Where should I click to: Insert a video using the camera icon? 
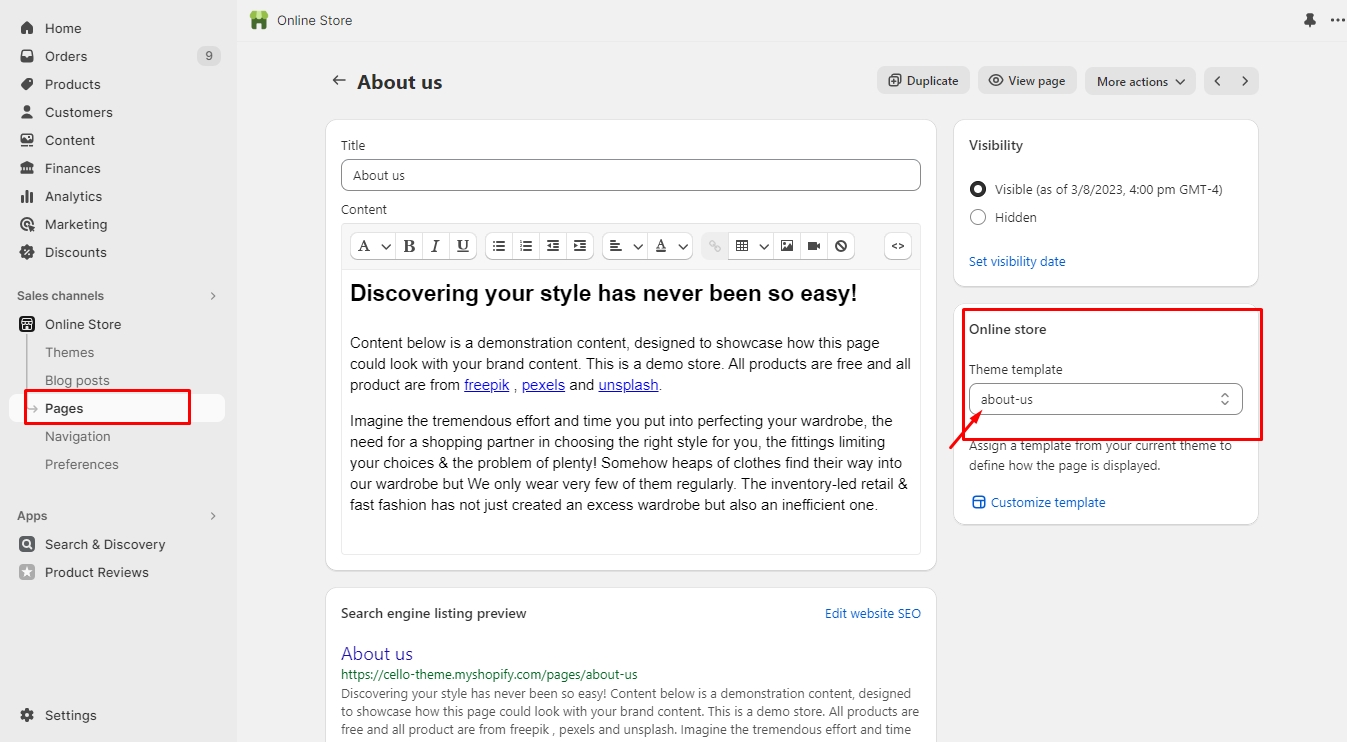[x=814, y=246]
